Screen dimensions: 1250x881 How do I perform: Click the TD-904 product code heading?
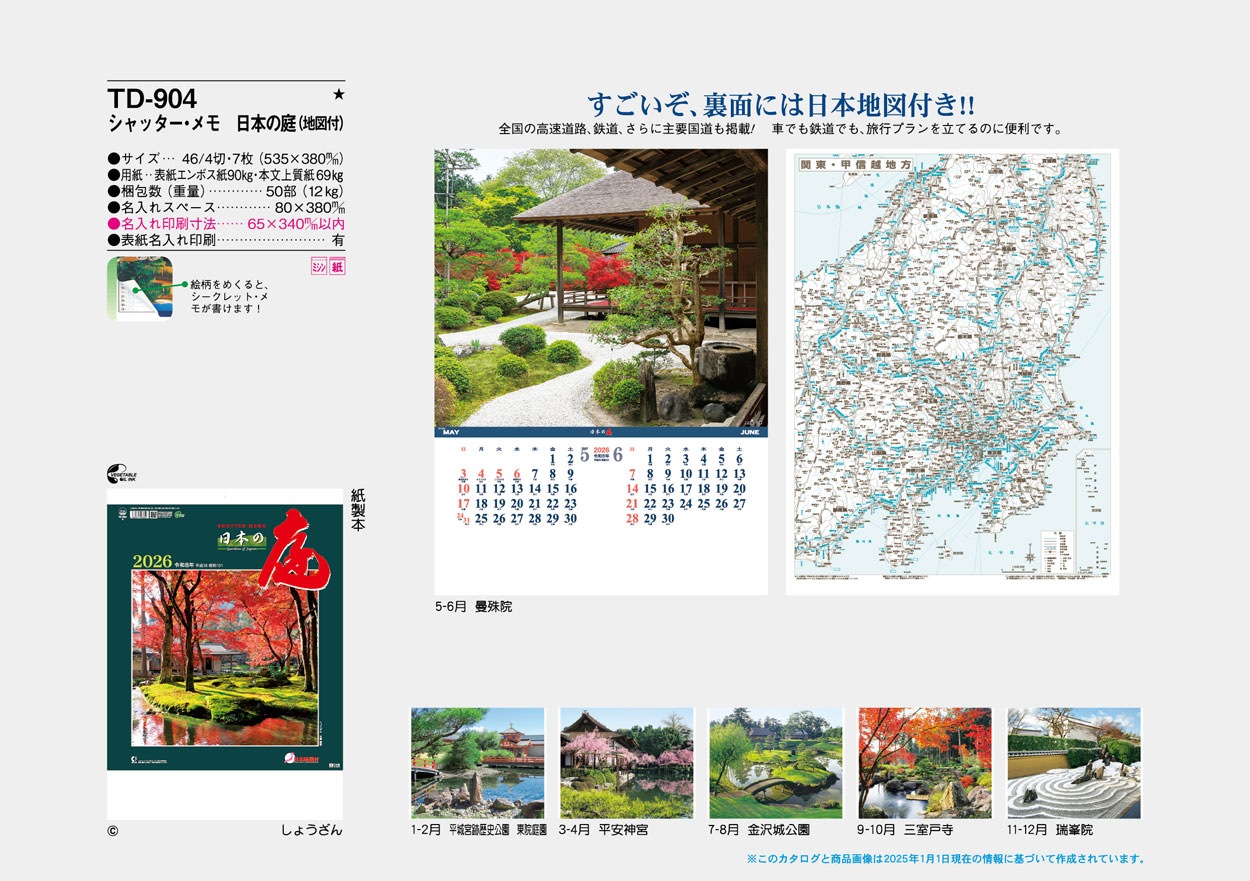click(x=152, y=98)
